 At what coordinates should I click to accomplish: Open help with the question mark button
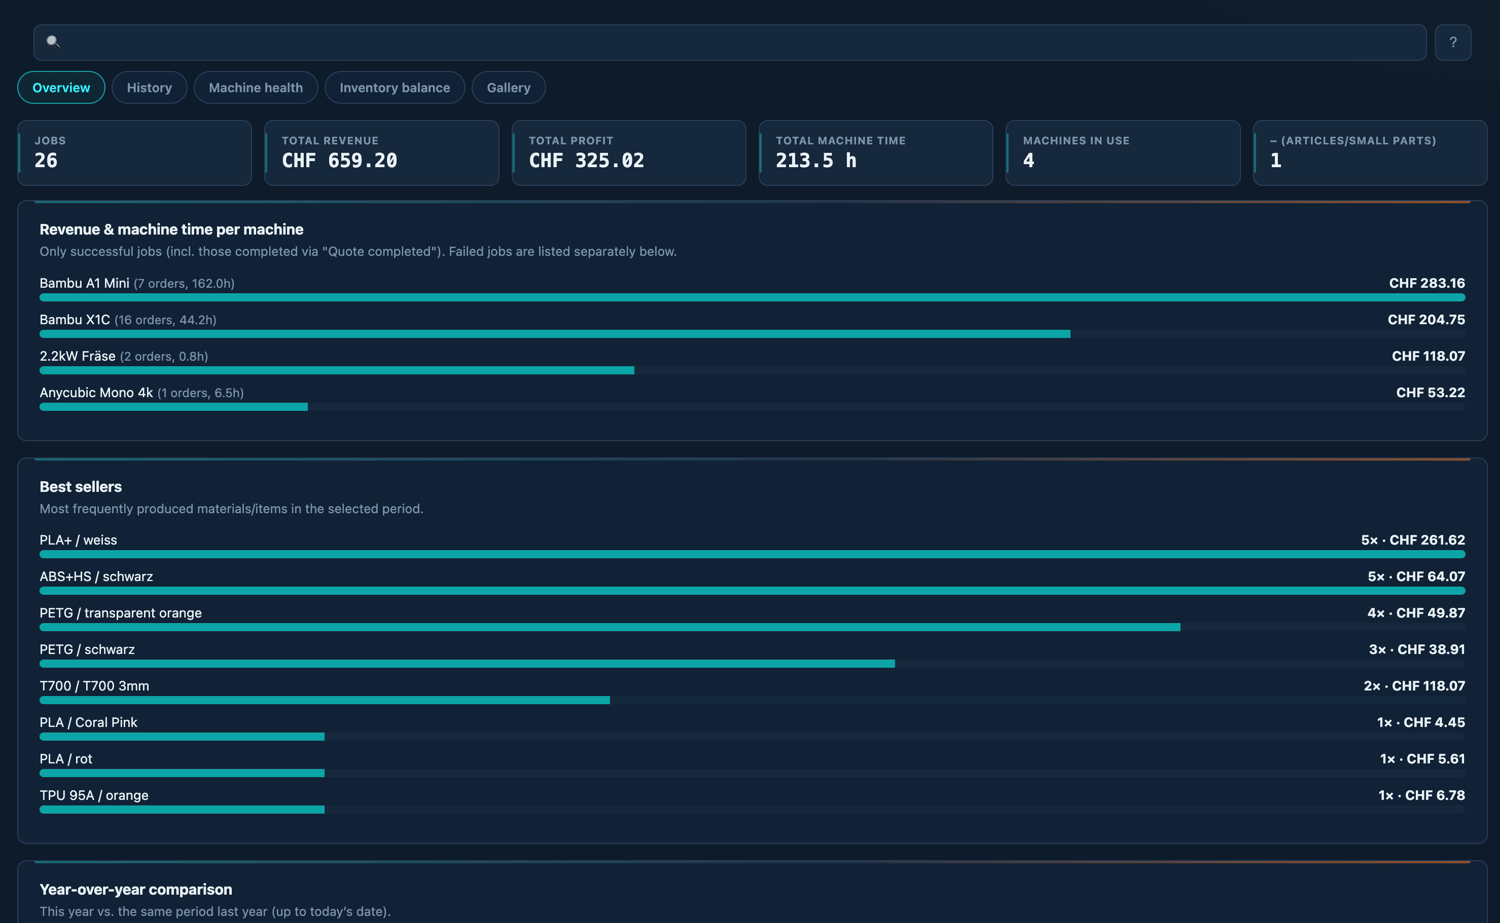pyautogui.click(x=1453, y=42)
